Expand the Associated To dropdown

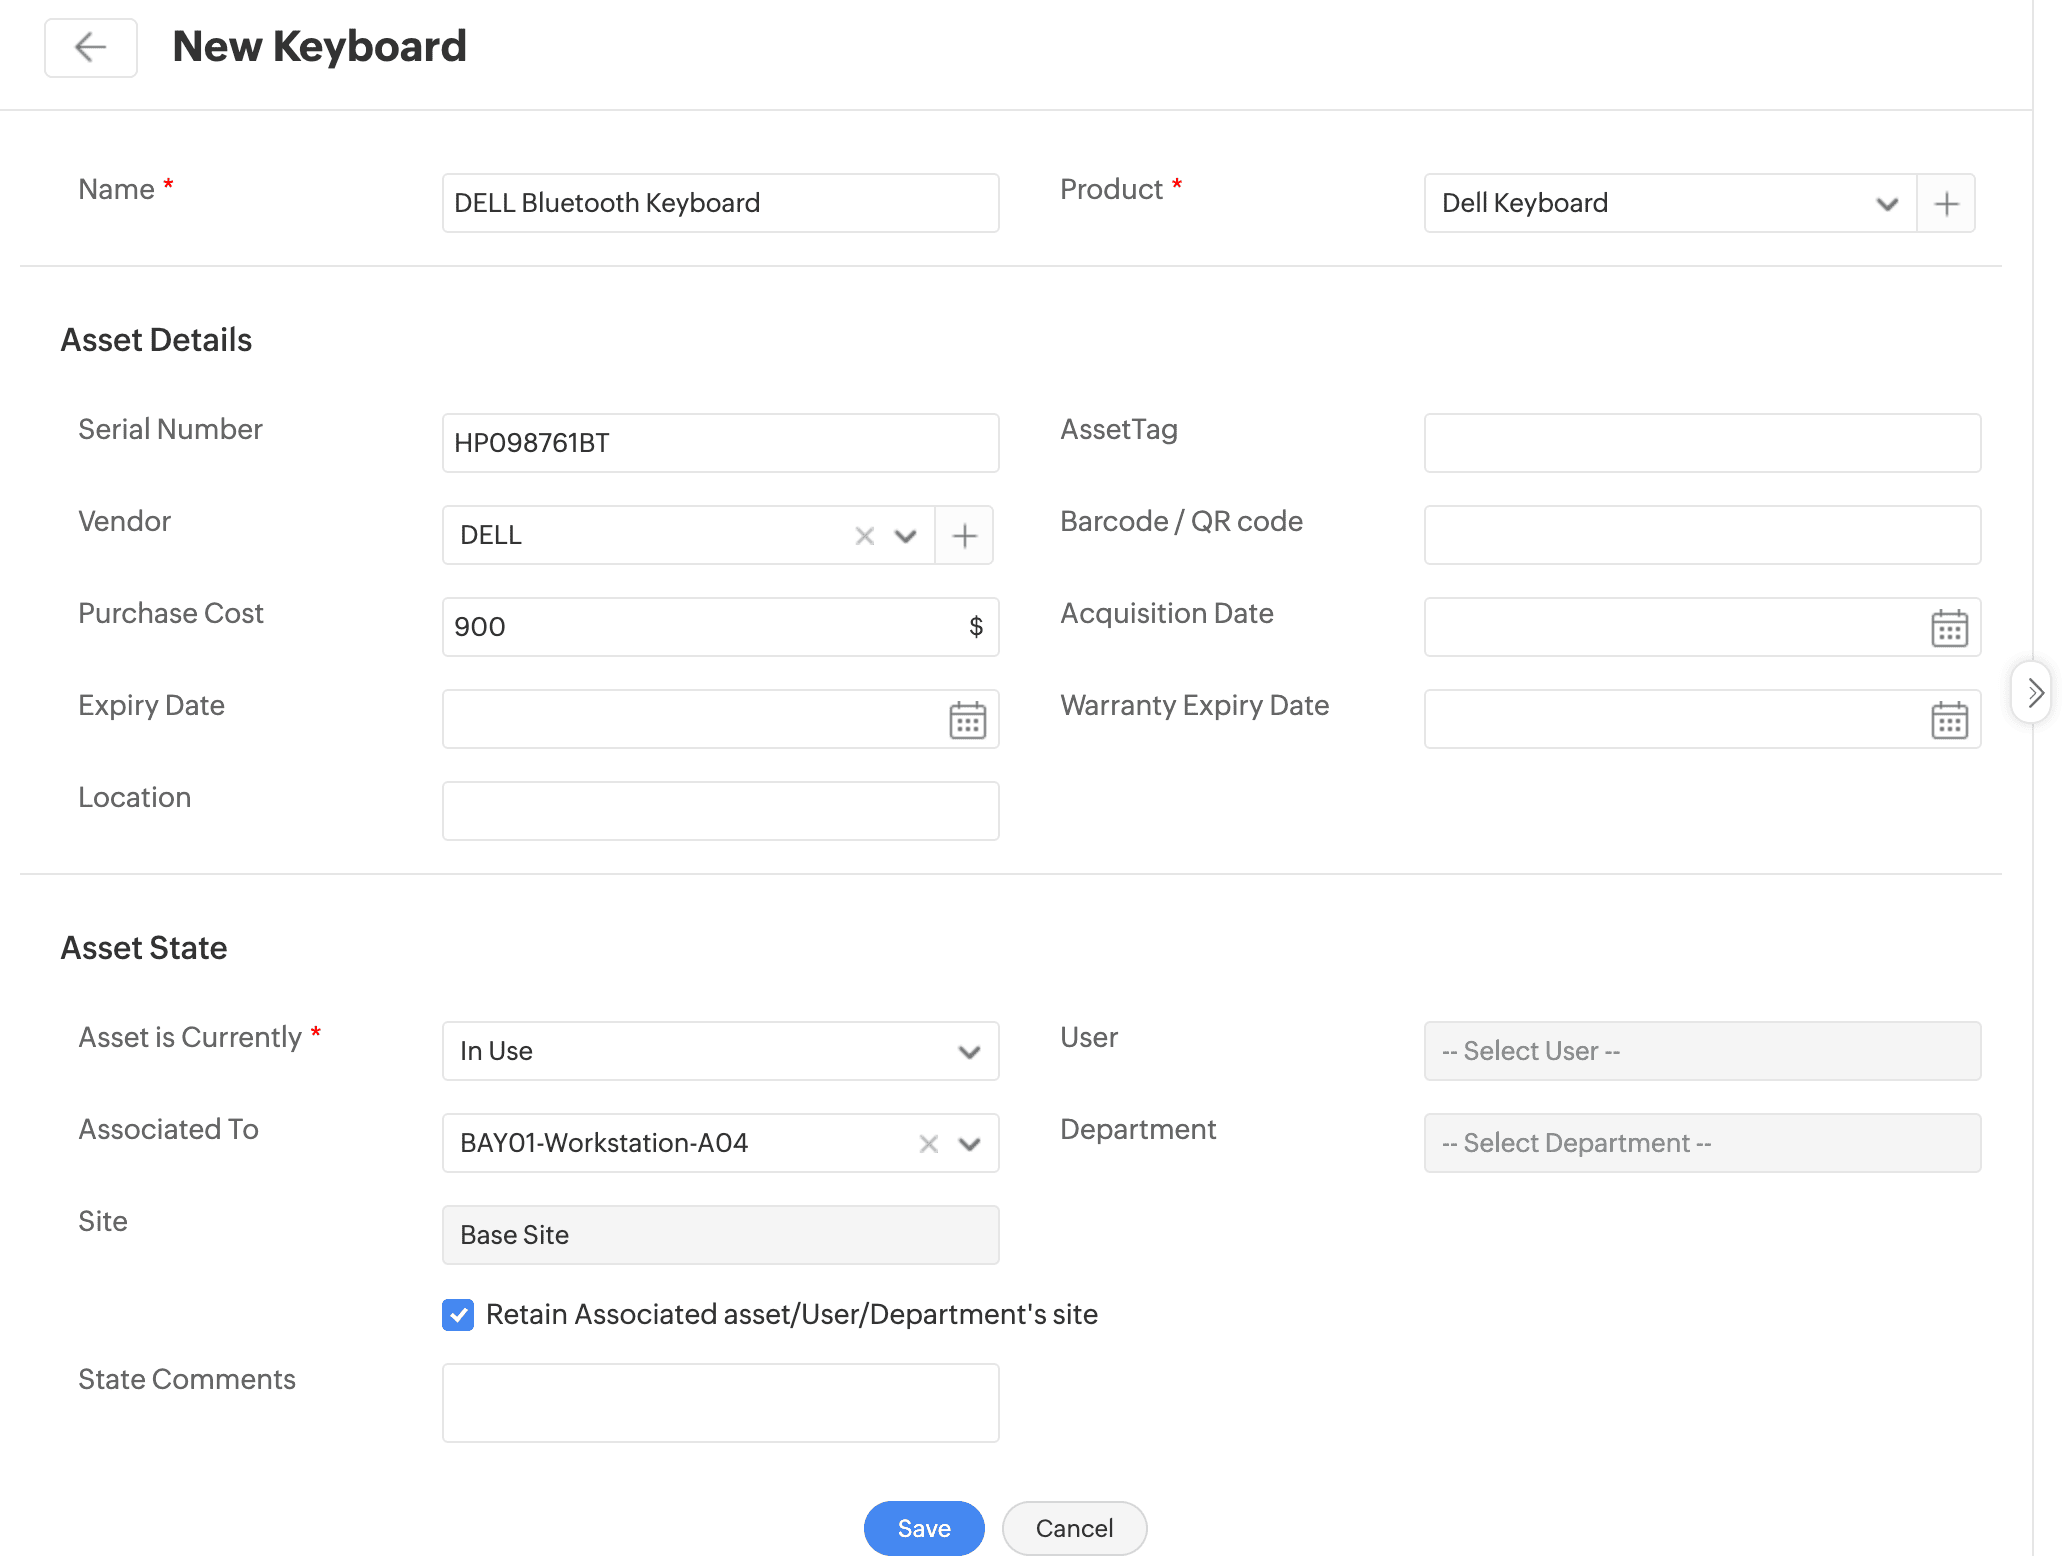[x=969, y=1144]
